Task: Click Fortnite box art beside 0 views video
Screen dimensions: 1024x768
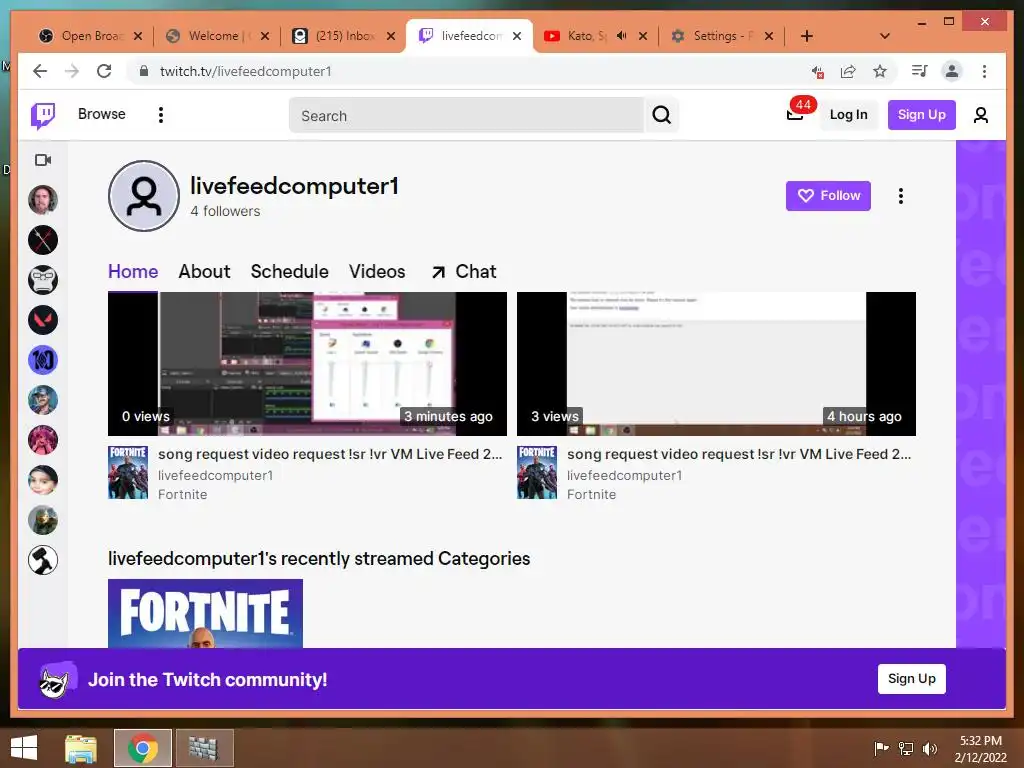Action: coord(128,473)
